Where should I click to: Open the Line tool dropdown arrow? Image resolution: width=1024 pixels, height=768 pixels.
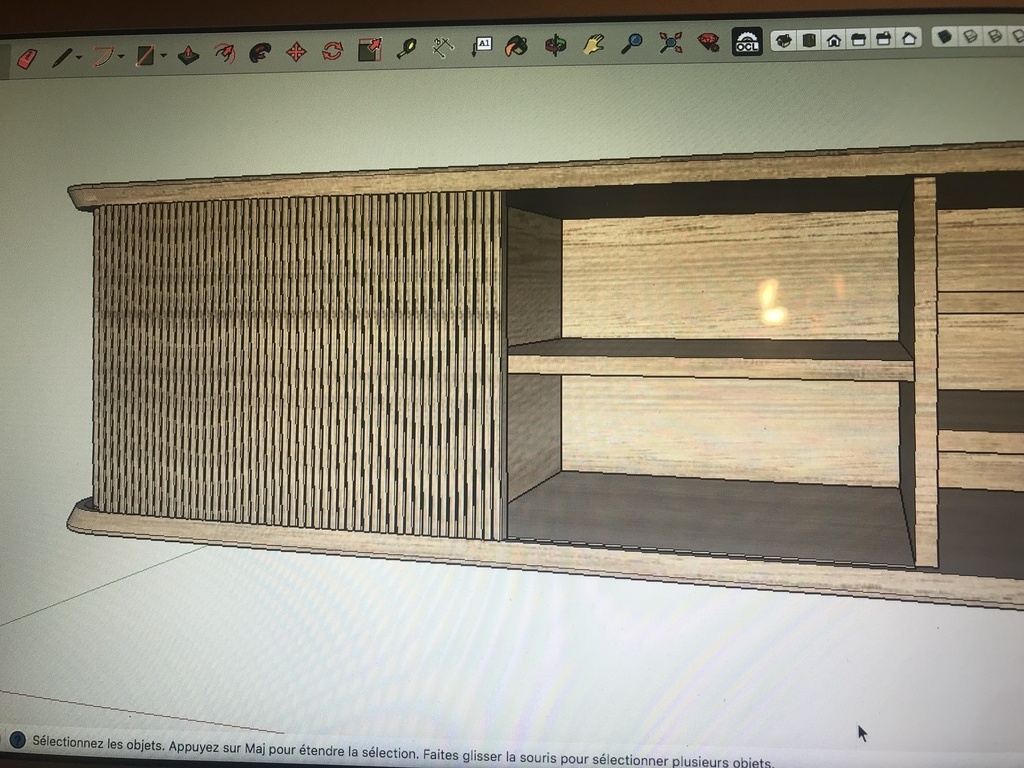tap(79, 58)
